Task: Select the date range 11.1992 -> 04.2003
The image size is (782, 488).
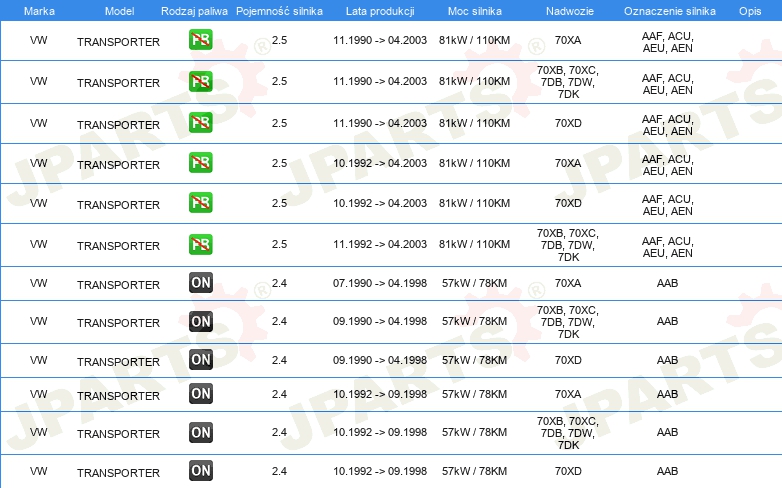Action: click(380, 244)
